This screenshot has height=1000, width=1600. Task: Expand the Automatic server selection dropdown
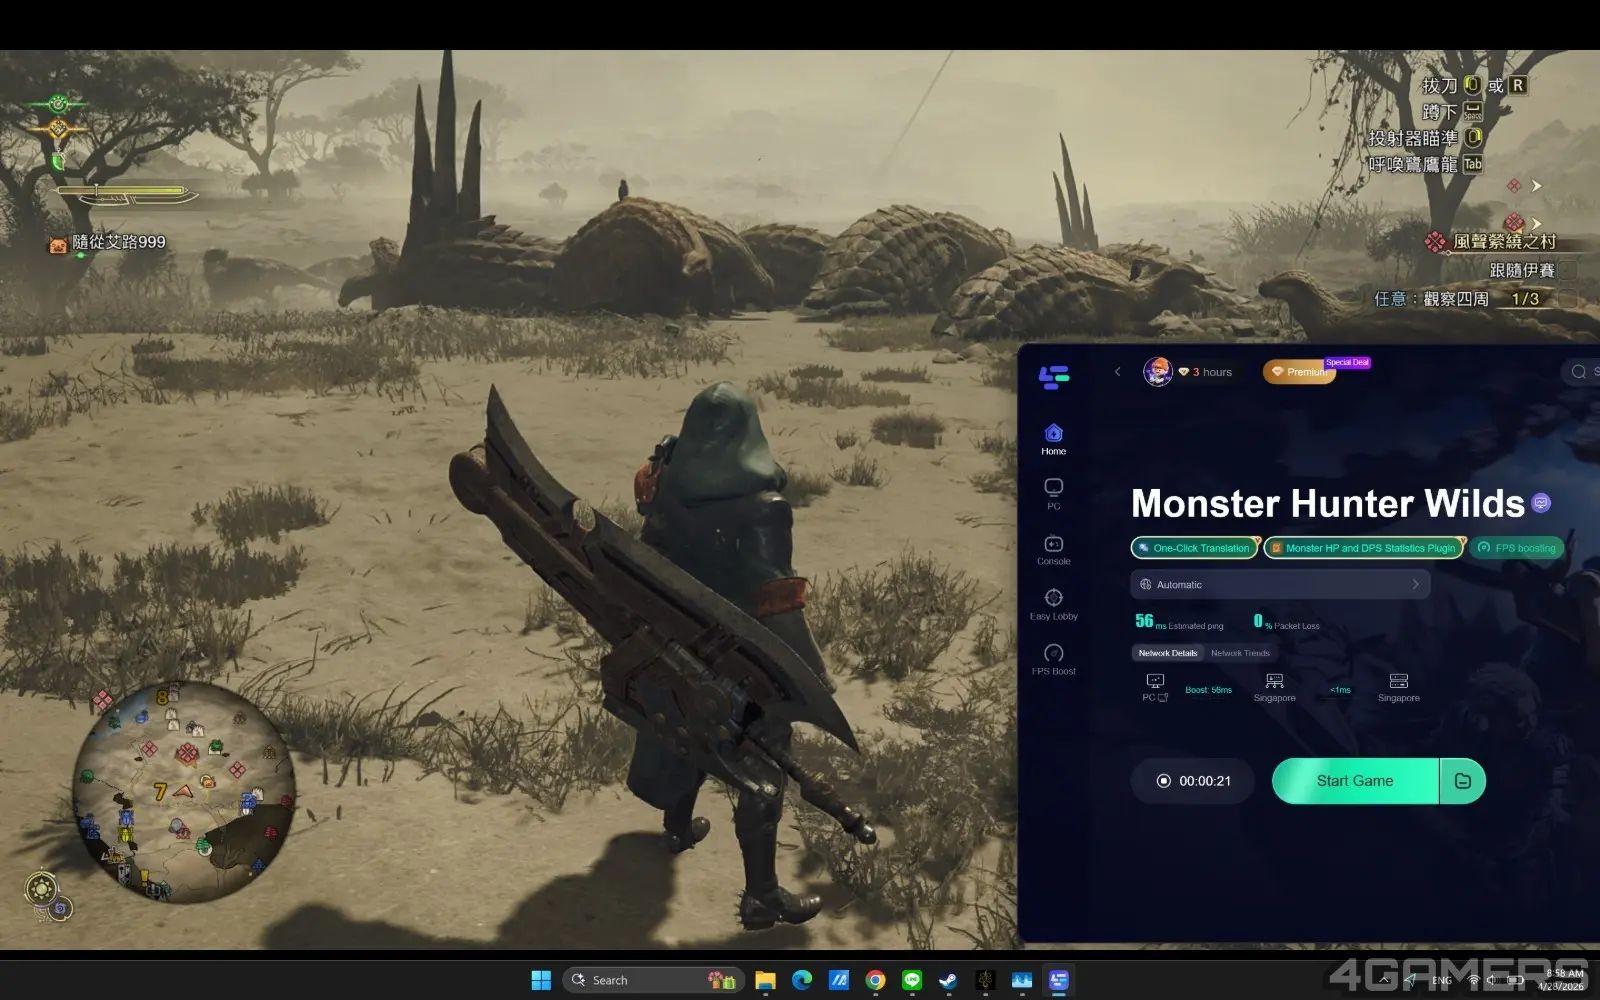pyautogui.click(x=1280, y=584)
